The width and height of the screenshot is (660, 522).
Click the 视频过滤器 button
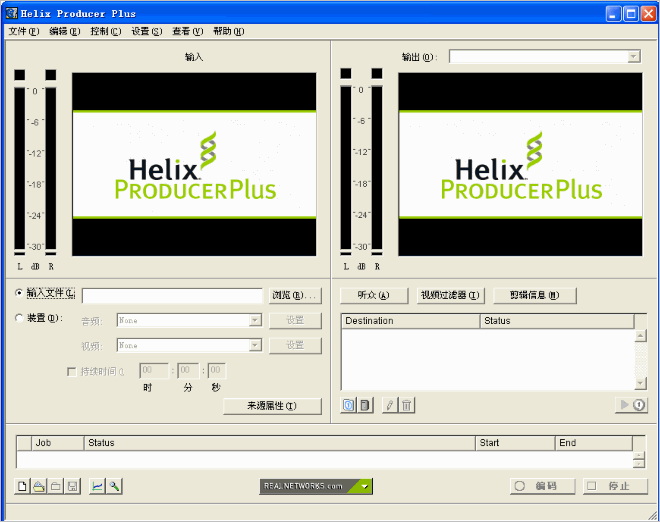(x=450, y=296)
